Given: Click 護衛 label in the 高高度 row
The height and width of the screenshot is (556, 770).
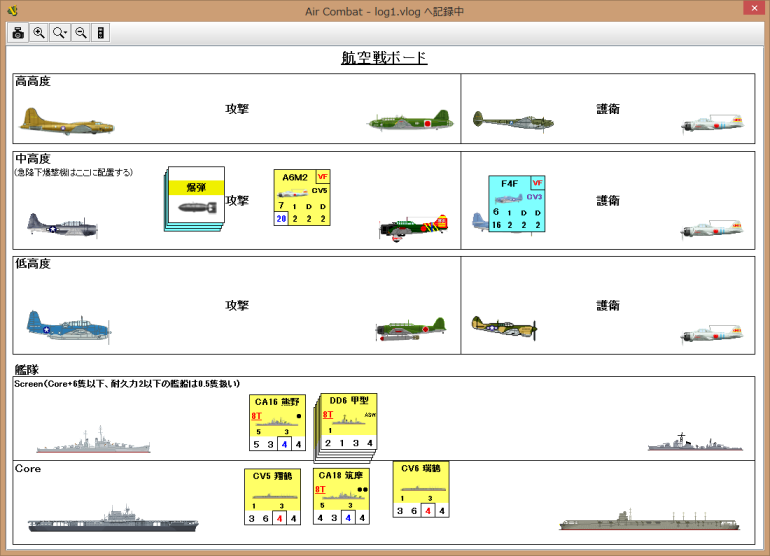Looking at the screenshot, I should tap(608, 109).
